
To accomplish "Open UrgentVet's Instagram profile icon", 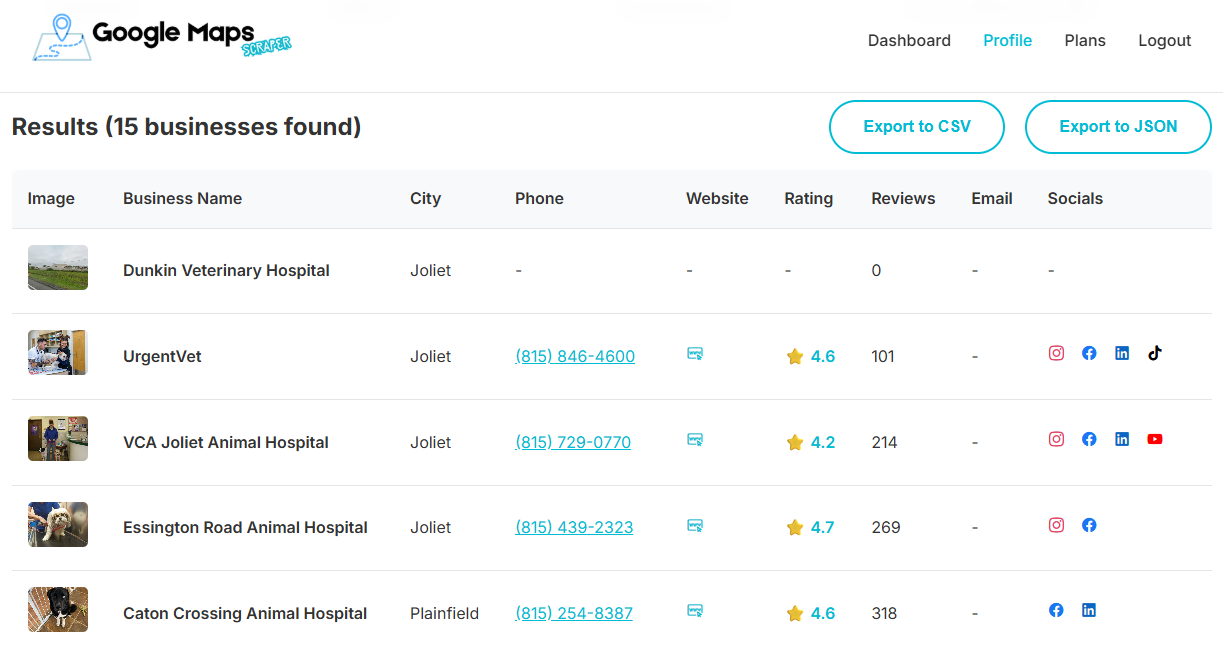I will [1056, 353].
